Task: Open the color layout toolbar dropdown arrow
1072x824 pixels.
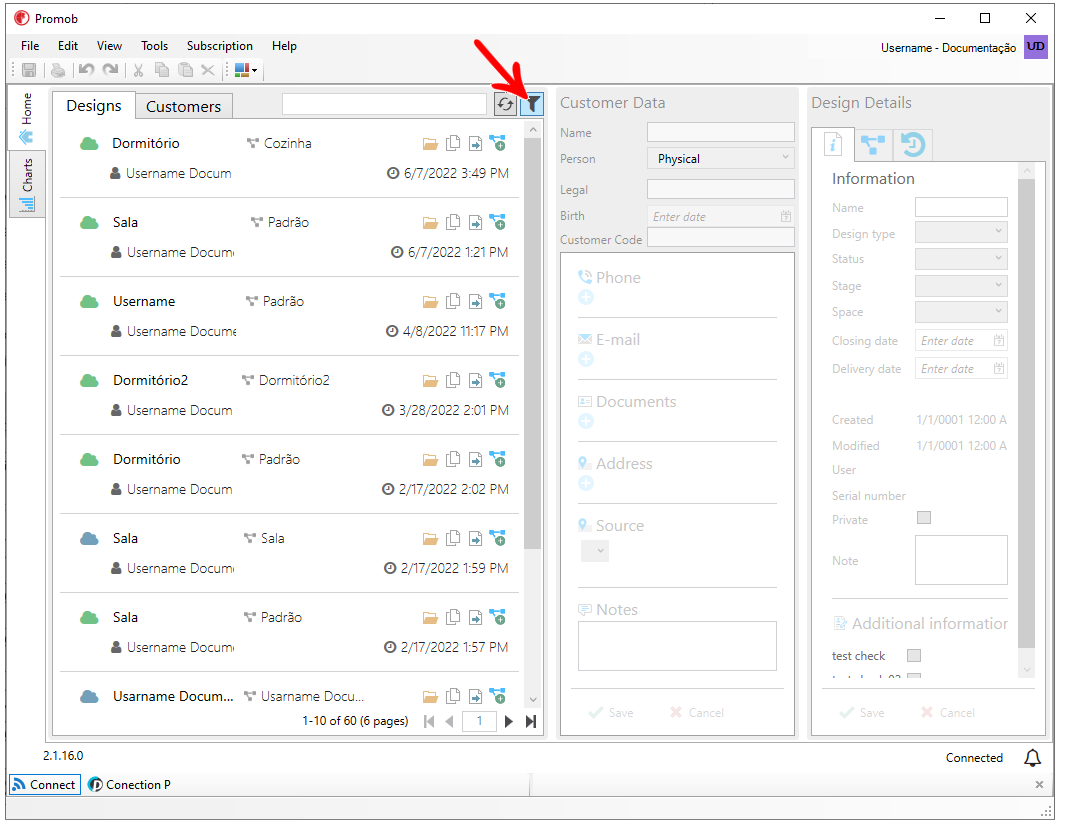Action: (254, 70)
